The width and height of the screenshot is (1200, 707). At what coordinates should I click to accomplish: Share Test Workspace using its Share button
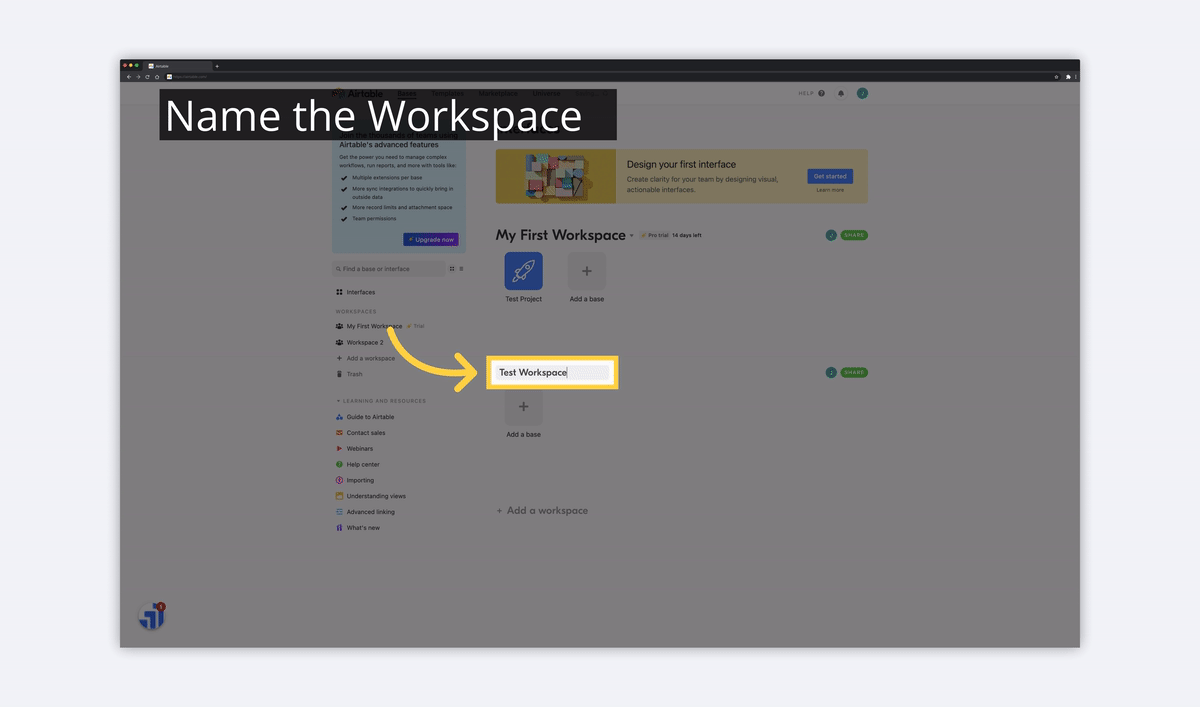coord(854,373)
